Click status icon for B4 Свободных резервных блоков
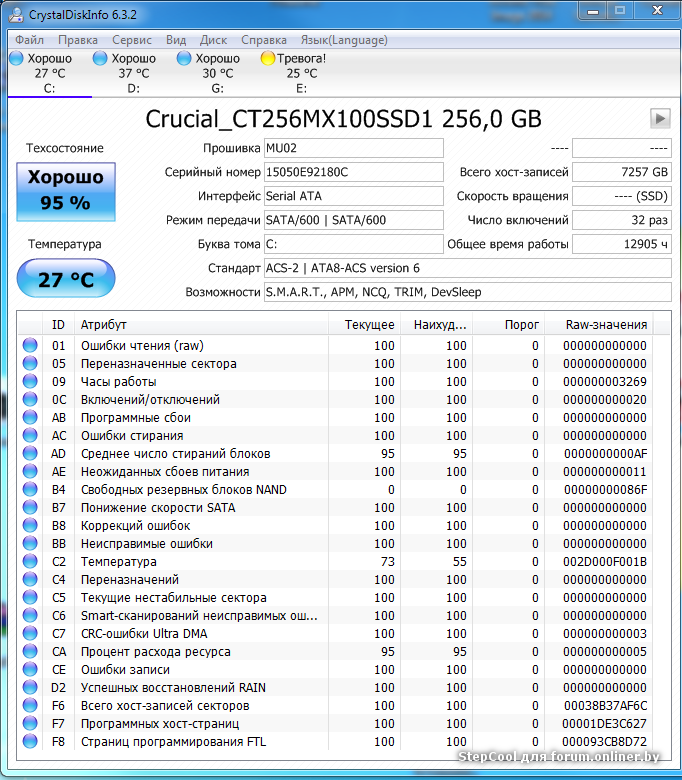This screenshot has height=780, width=682. [x=30, y=489]
